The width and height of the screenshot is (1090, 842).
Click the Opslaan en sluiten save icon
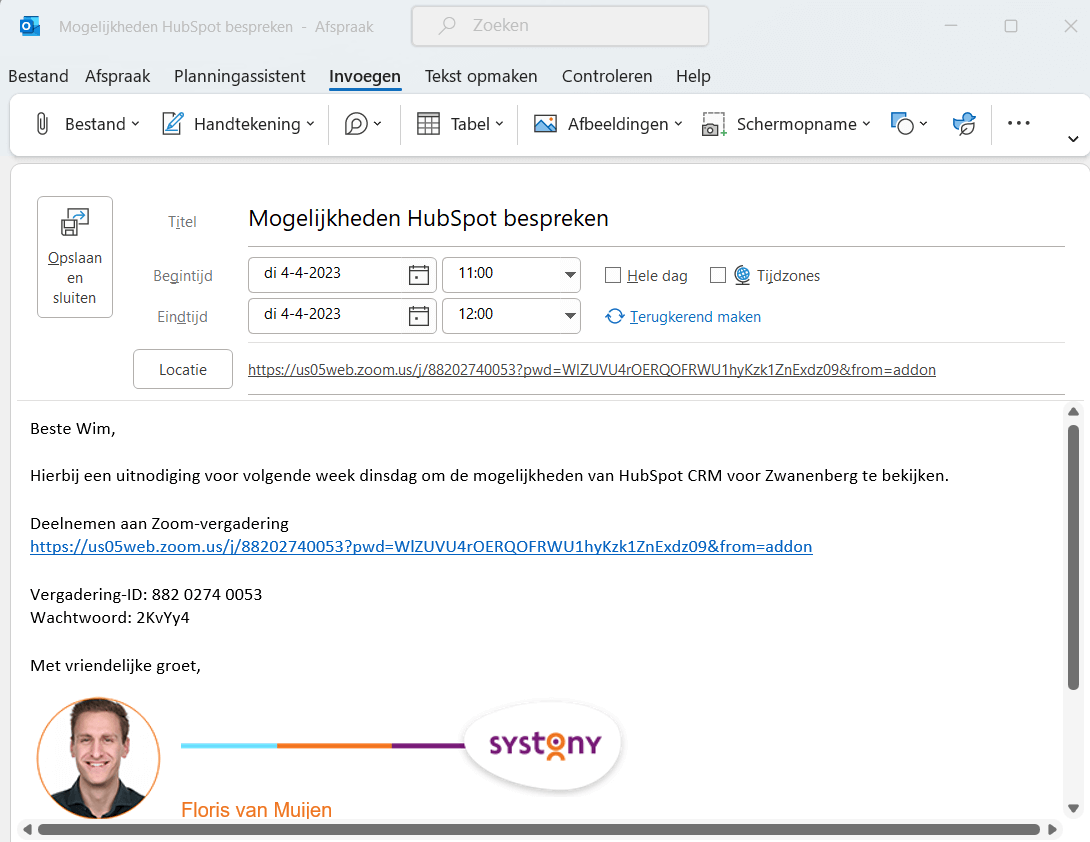coord(75,222)
